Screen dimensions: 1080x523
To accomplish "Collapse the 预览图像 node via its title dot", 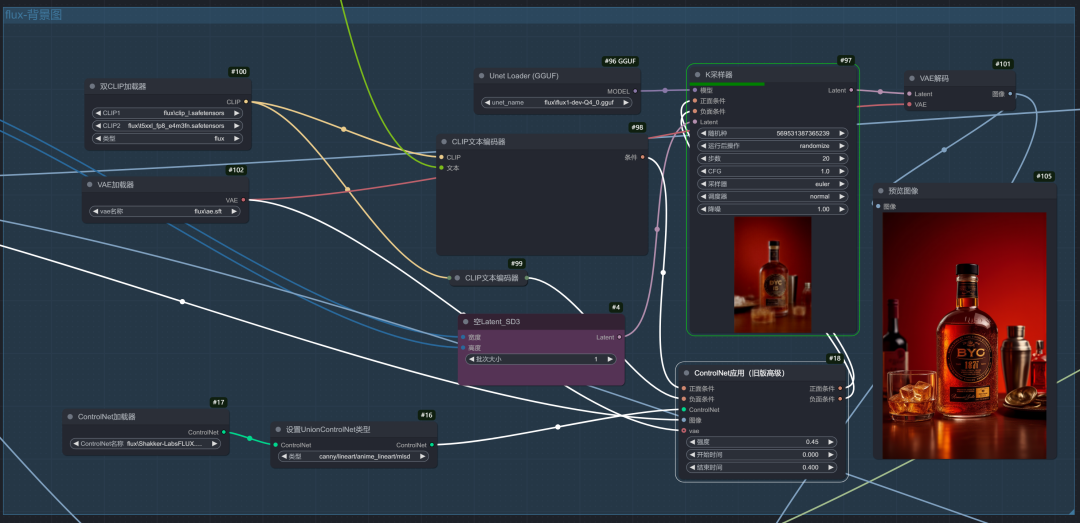I will pyautogui.click(x=880, y=191).
